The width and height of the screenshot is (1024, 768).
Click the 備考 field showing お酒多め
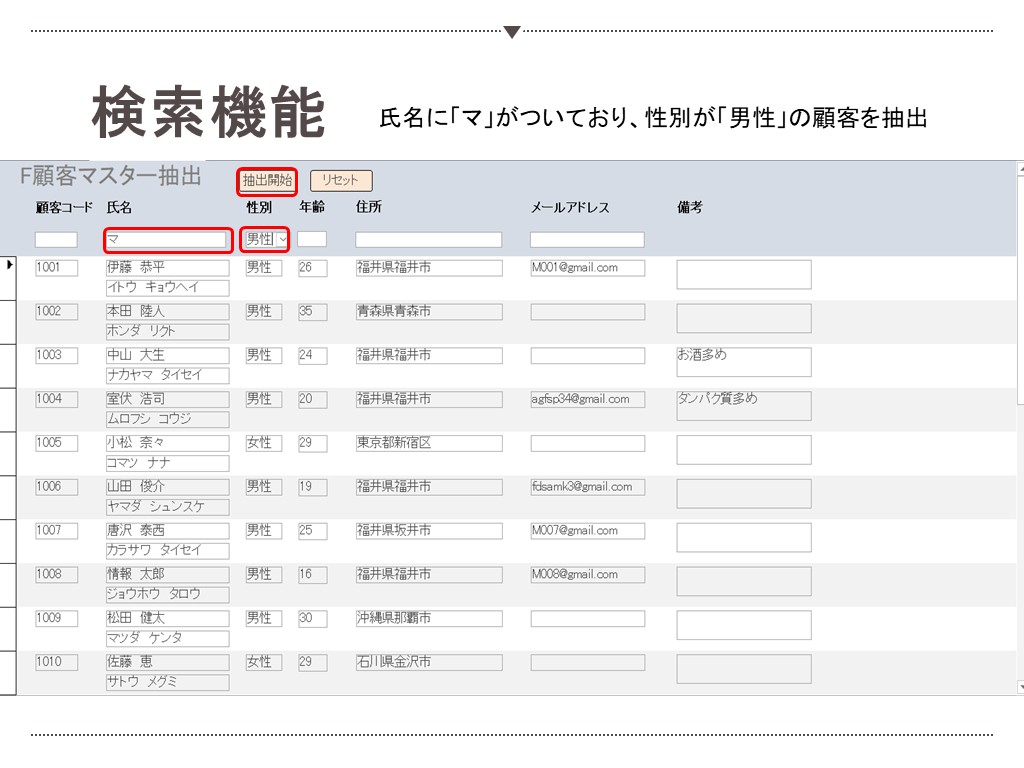(743, 362)
